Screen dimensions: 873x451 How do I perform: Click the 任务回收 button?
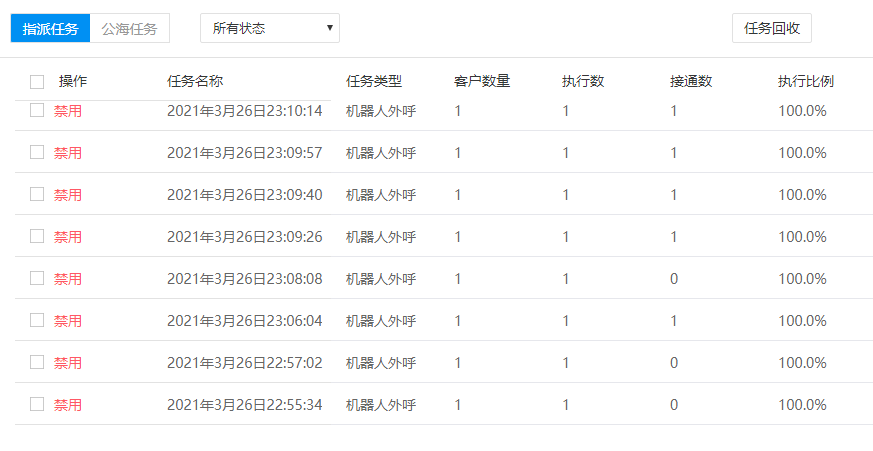click(771, 28)
